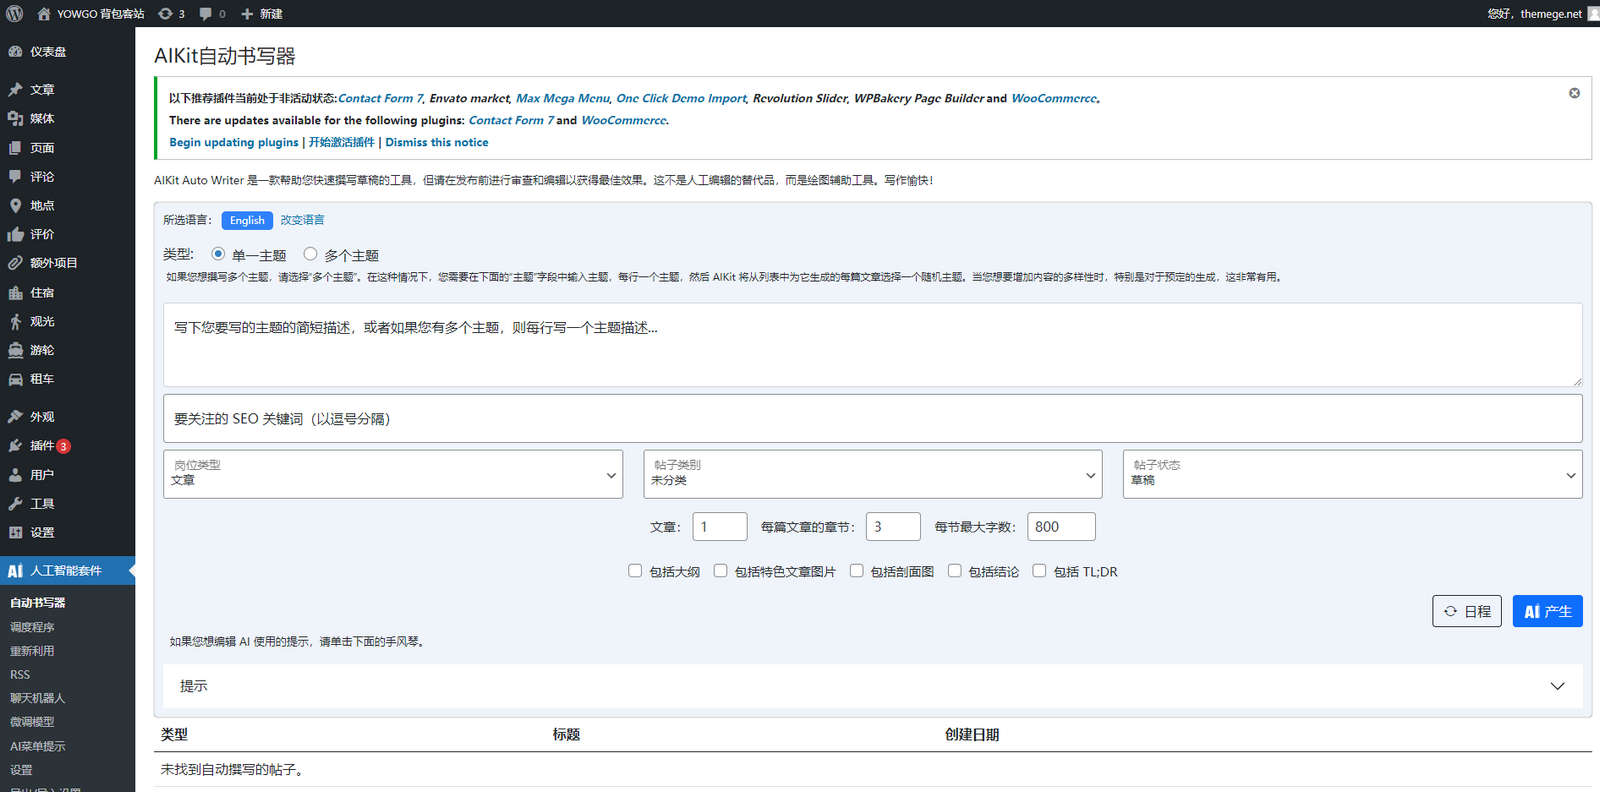This screenshot has height=792, width=1600.
Task: Dismiss the plugin notice with the X icon
Action: (1574, 93)
